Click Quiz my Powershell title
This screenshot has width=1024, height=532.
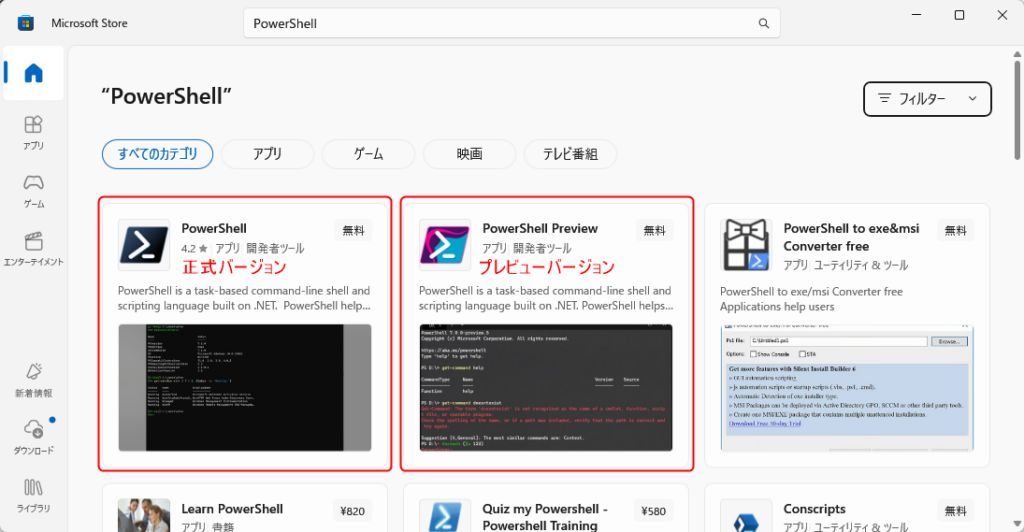point(545,516)
